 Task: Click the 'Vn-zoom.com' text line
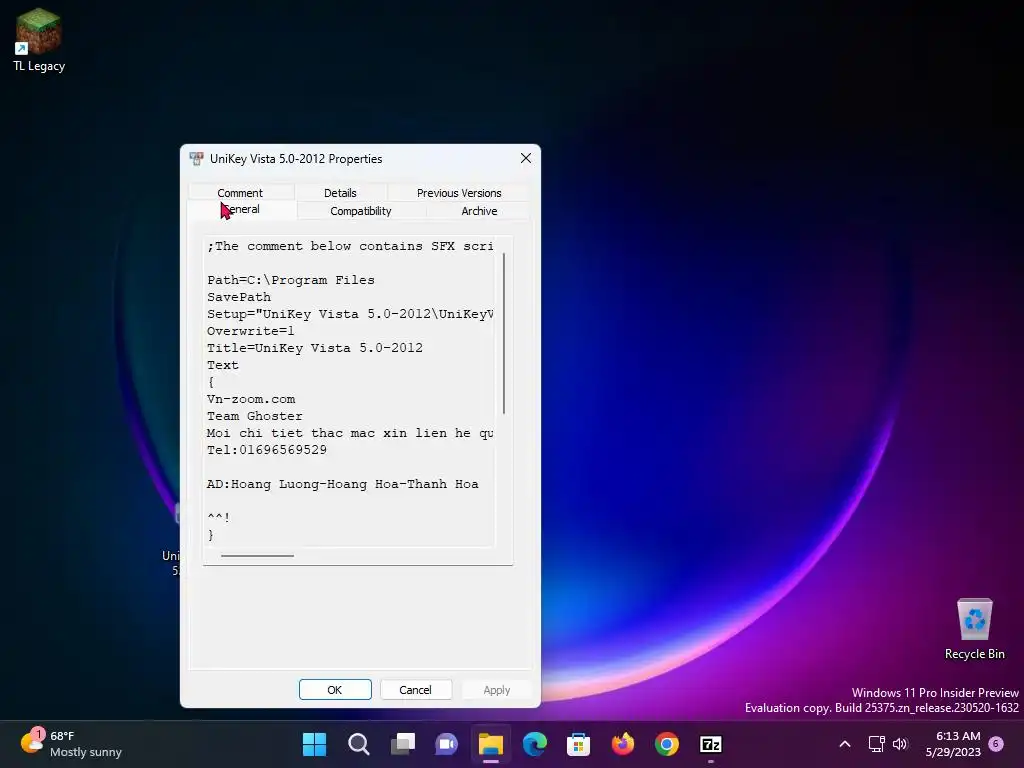251,399
